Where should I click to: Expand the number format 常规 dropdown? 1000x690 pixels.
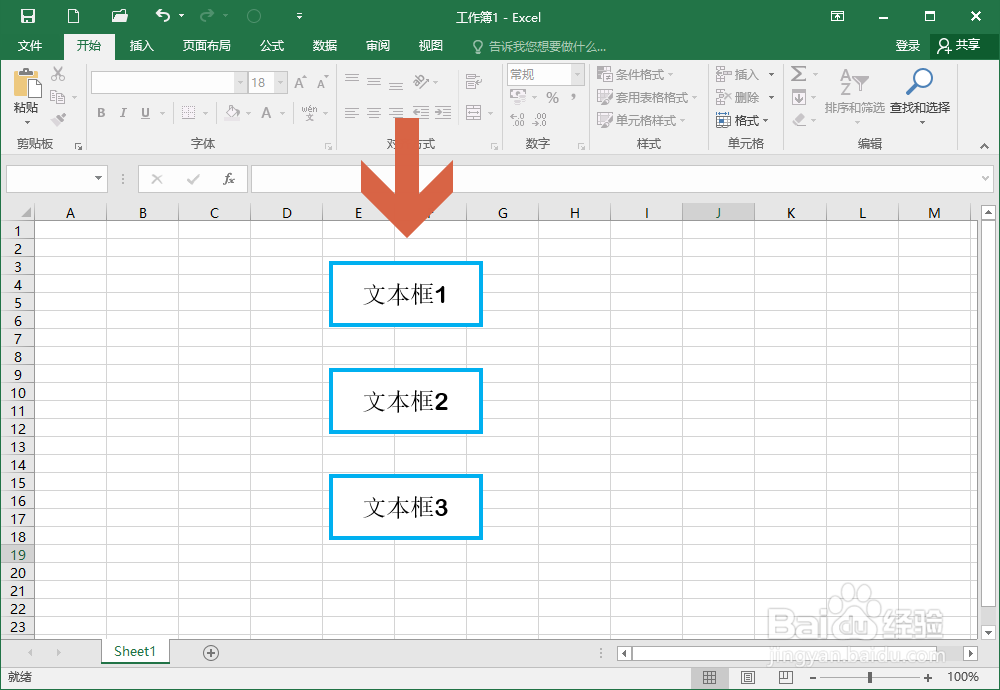point(577,75)
